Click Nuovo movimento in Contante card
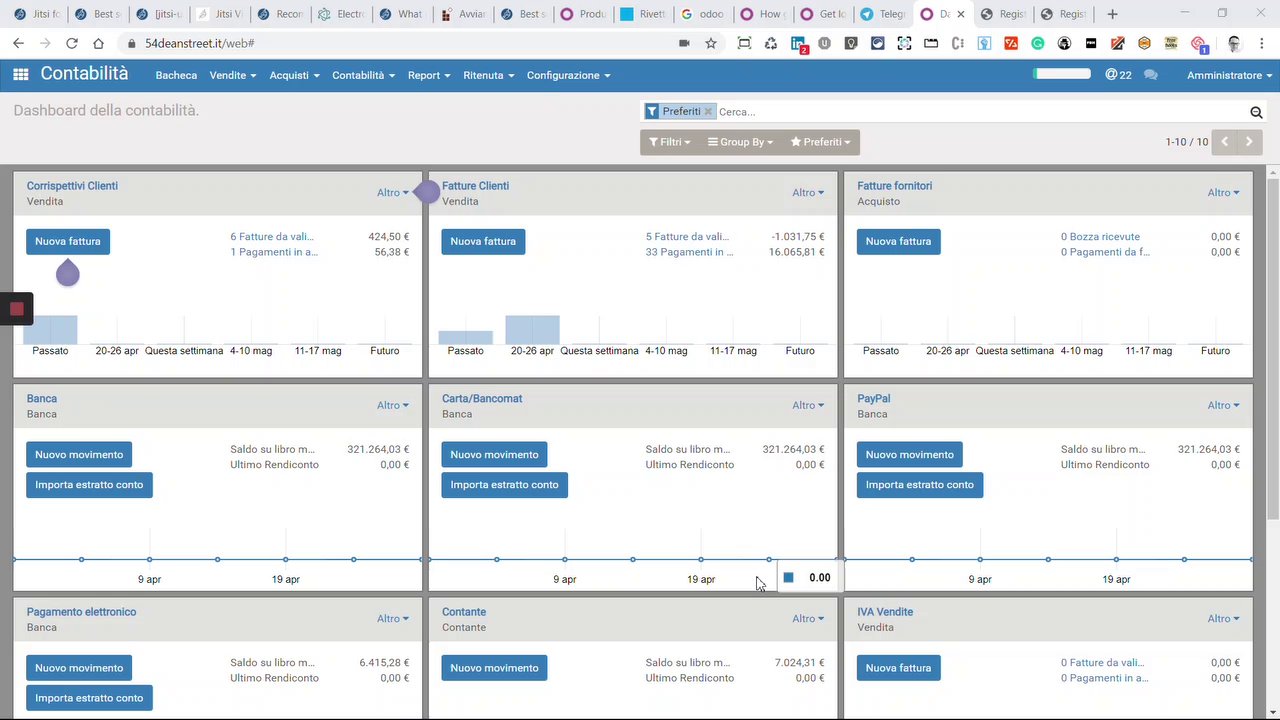The width and height of the screenshot is (1280, 720). click(x=494, y=668)
